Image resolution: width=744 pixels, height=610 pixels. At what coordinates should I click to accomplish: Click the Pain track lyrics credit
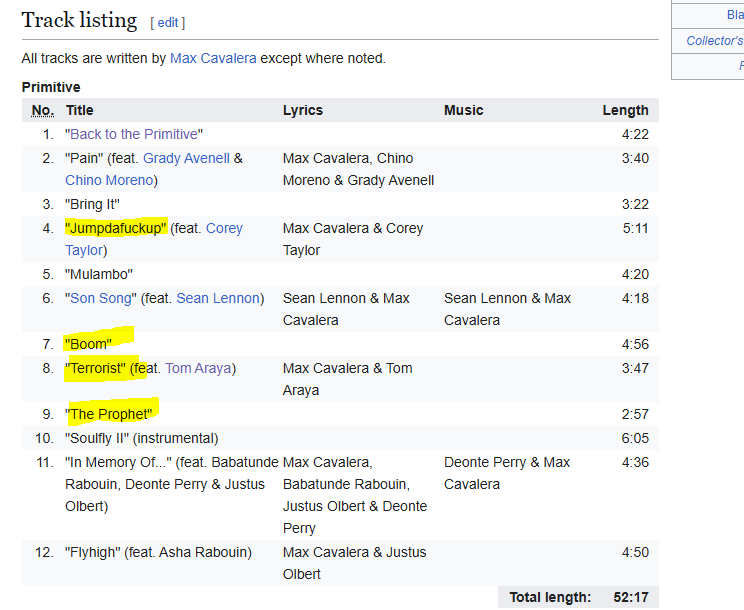coord(358,169)
